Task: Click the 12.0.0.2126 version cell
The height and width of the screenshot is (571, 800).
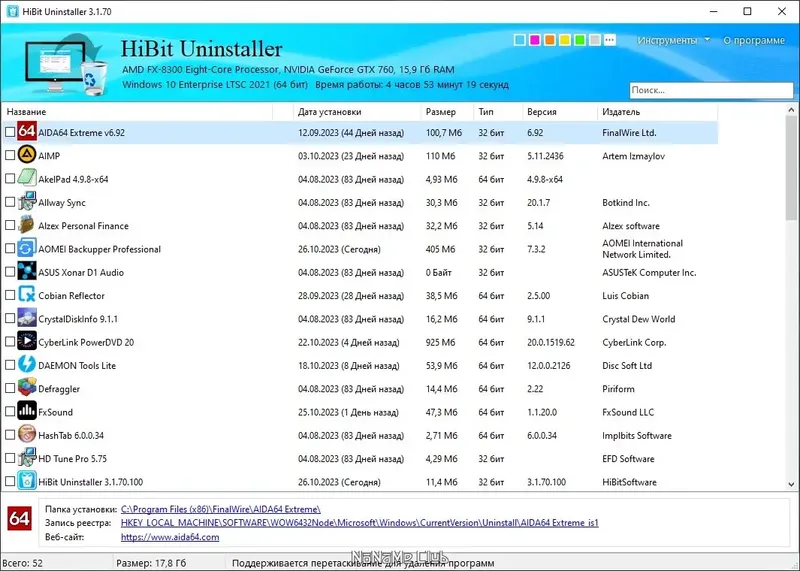Action: pos(549,366)
